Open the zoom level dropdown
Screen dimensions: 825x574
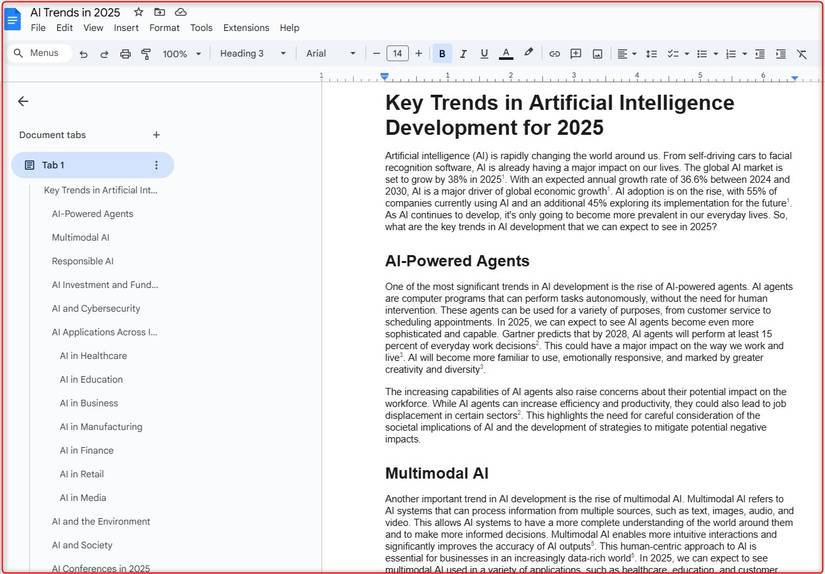click(181, 54)
